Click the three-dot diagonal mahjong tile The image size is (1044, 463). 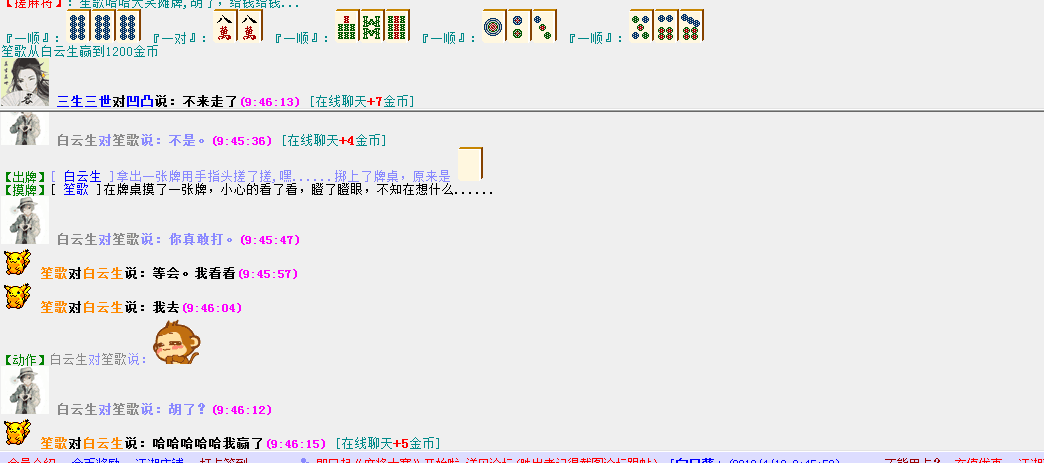(x=543, y=26)
